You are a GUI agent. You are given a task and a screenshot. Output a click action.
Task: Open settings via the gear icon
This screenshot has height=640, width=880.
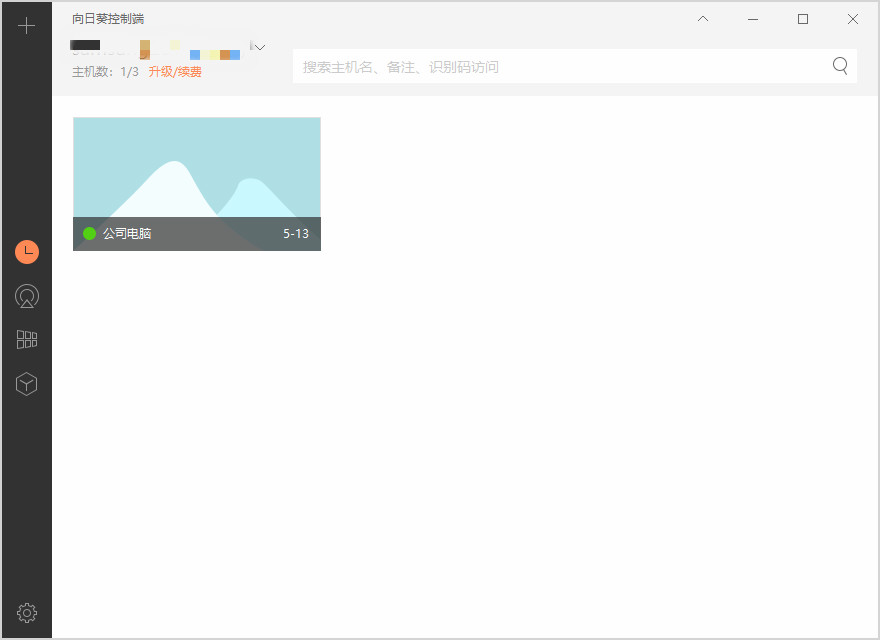pos(27,613)
